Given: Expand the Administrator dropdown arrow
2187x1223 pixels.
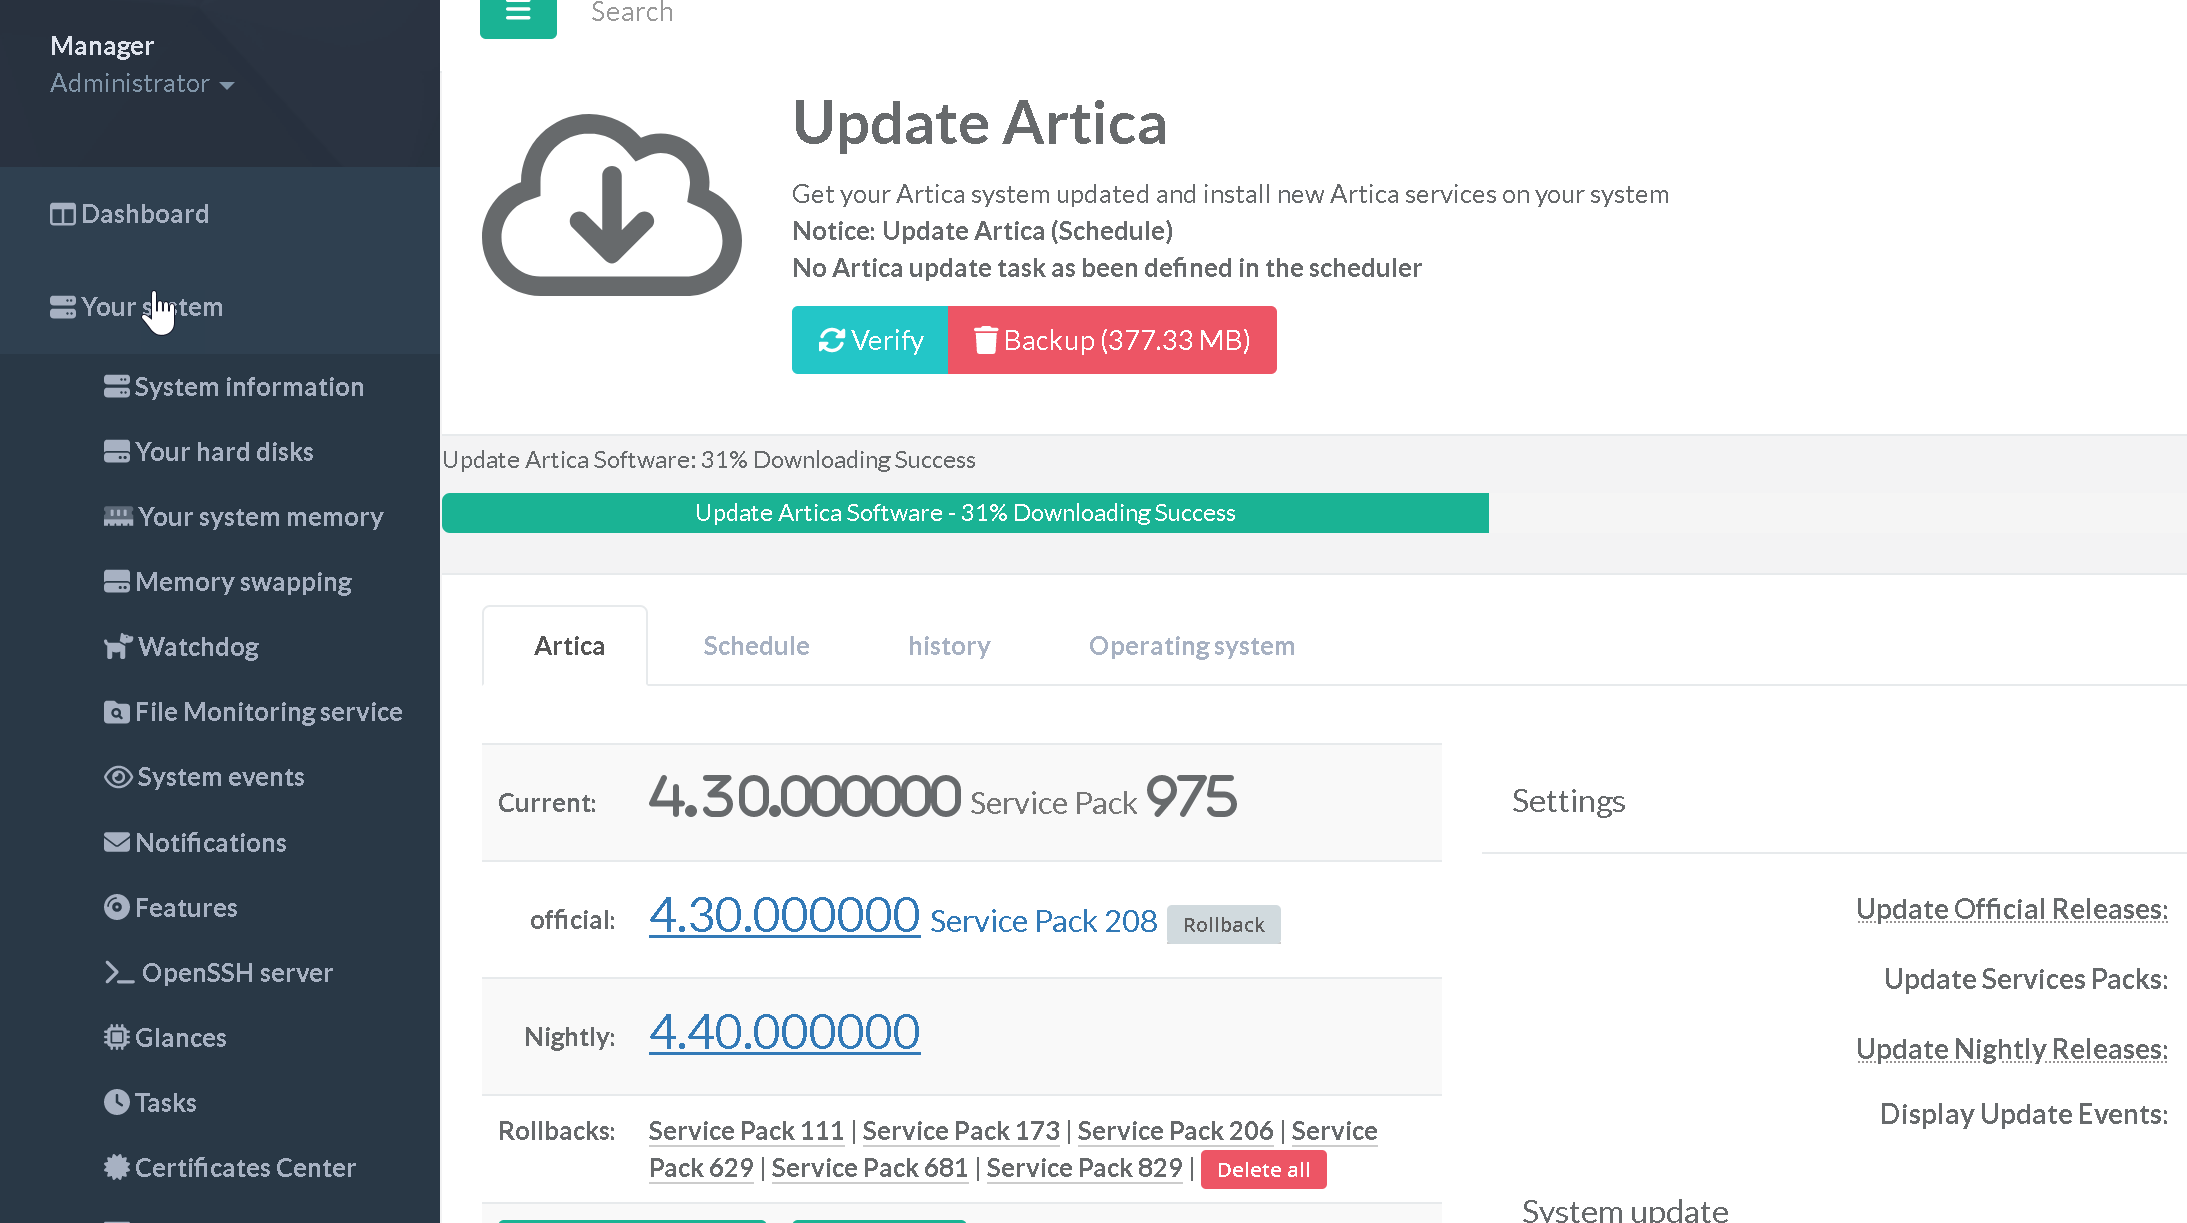Looking at the screenshot, I should pos(227,85).
